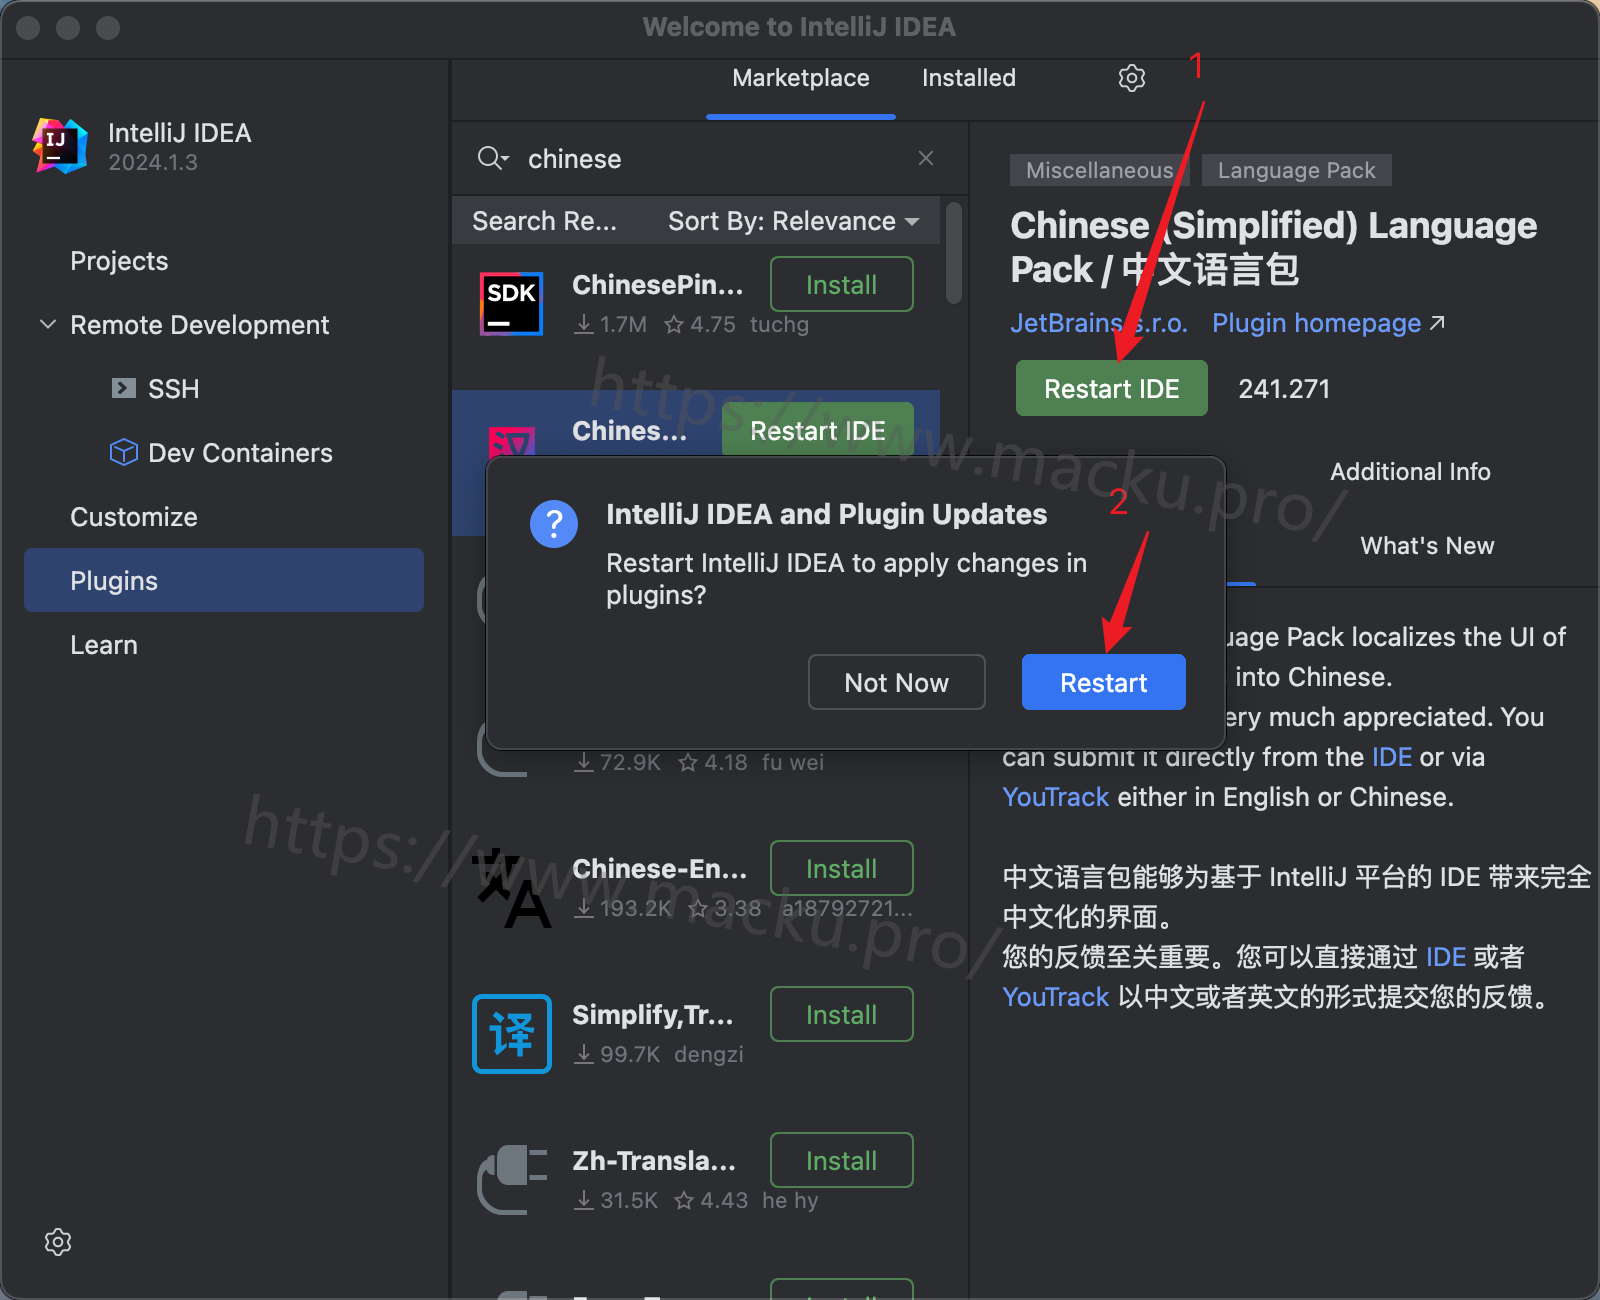This screenshot has width=1600, height=1300.
Task: Open the plugins settings gear icon
Action: tap(1131, 78)
